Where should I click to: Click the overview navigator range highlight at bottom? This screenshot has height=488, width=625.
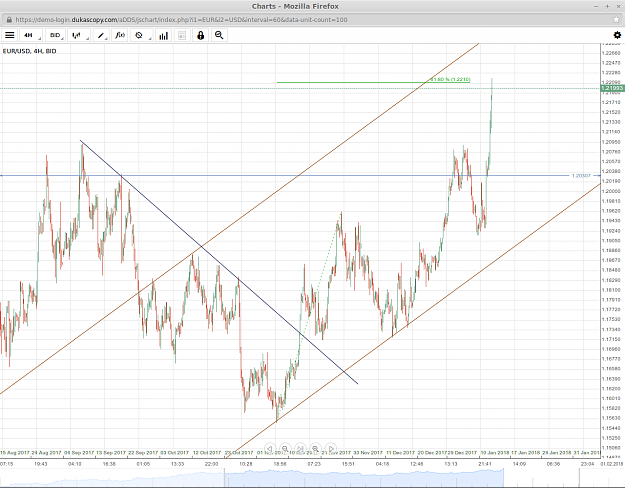tap(364, 478)
